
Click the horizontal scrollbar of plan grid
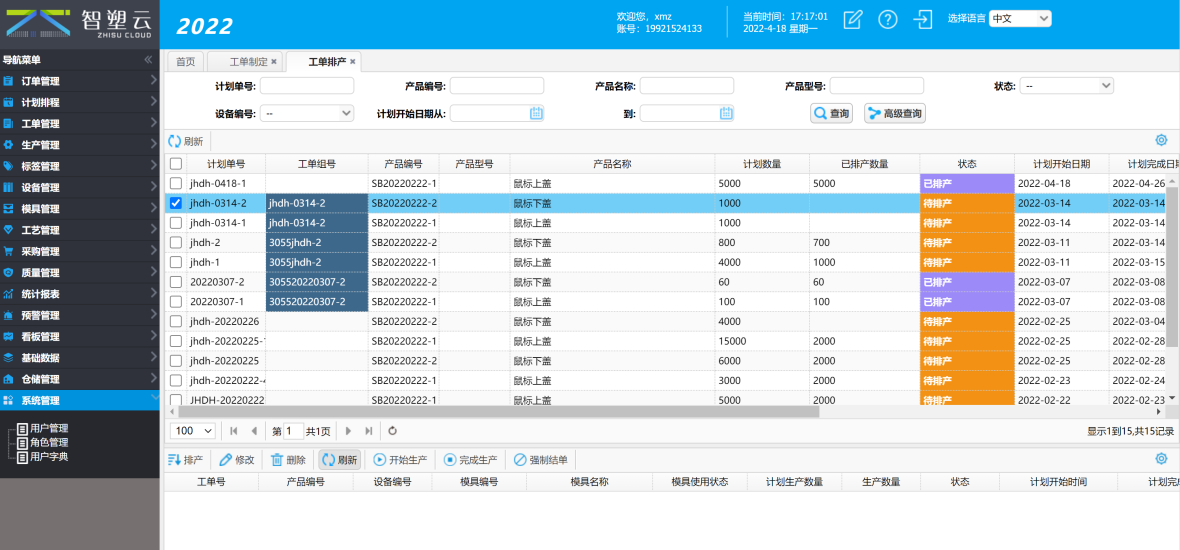497,412
